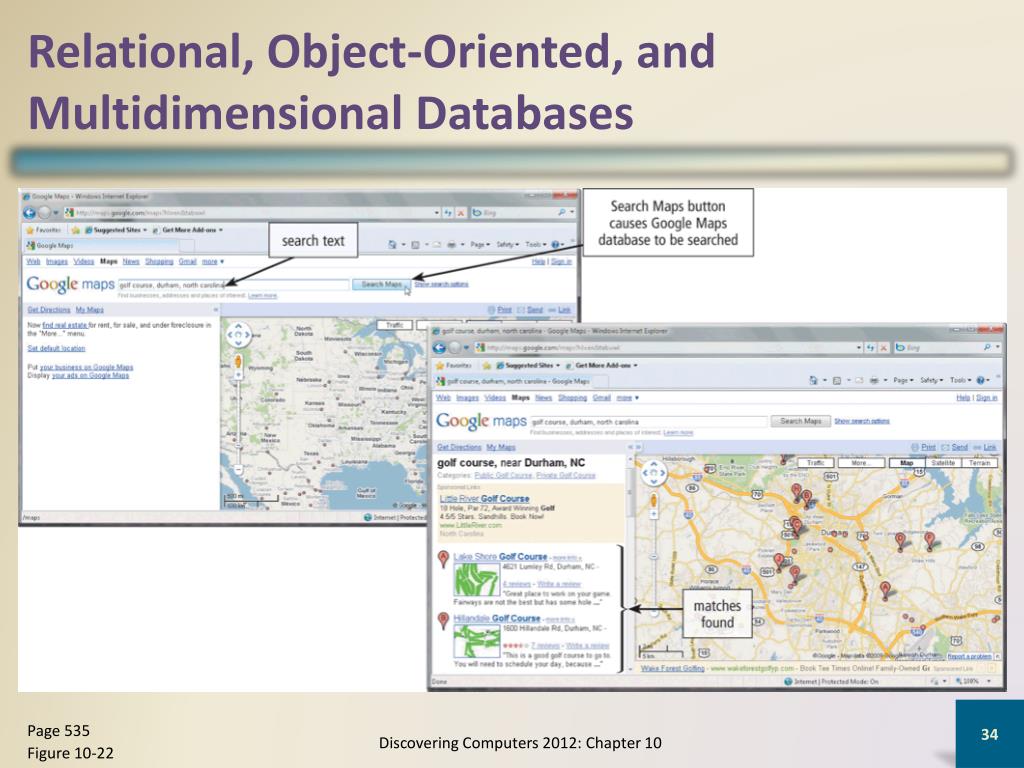Click Read Mail icon in front window
The image size is (1024, 768).
[x=859, y=380]
